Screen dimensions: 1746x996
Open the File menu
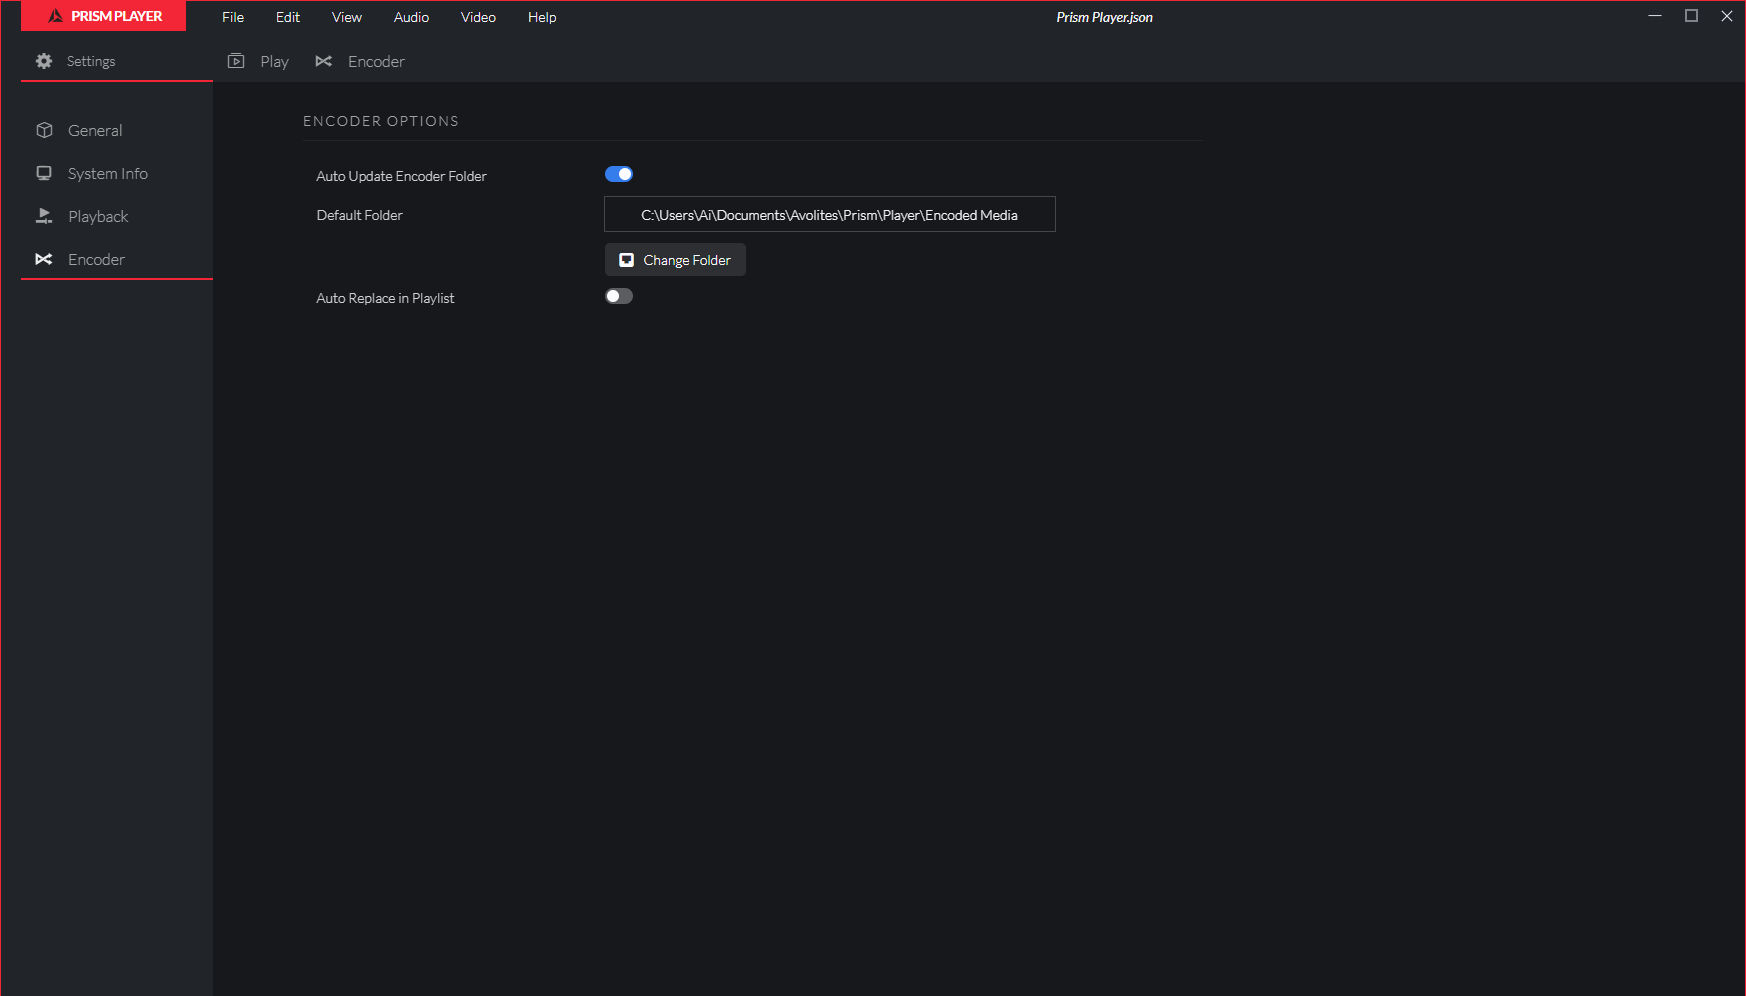[232, 17]
